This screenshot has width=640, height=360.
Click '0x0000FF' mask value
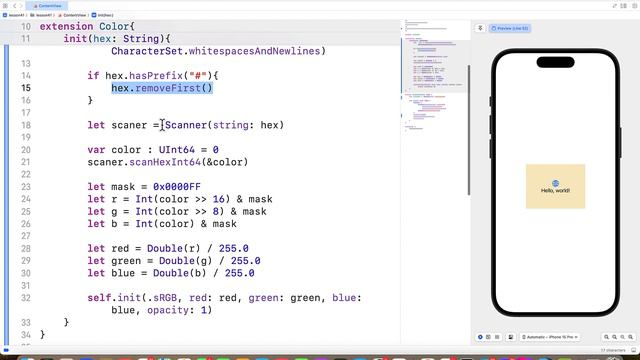point(177,187)
